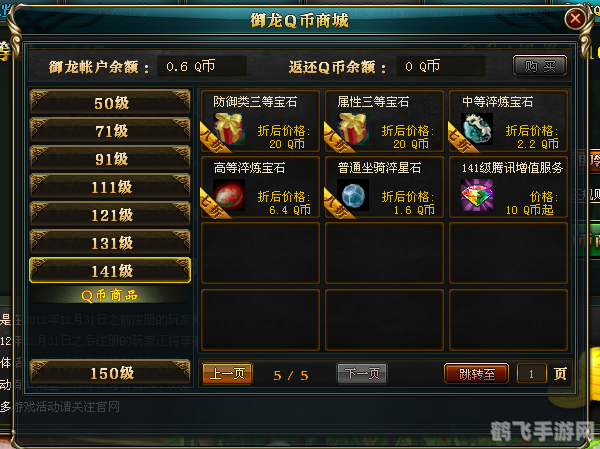600x449 pixels.
Task: Click the 购买 purchase button
Action: tap(540, 66)
